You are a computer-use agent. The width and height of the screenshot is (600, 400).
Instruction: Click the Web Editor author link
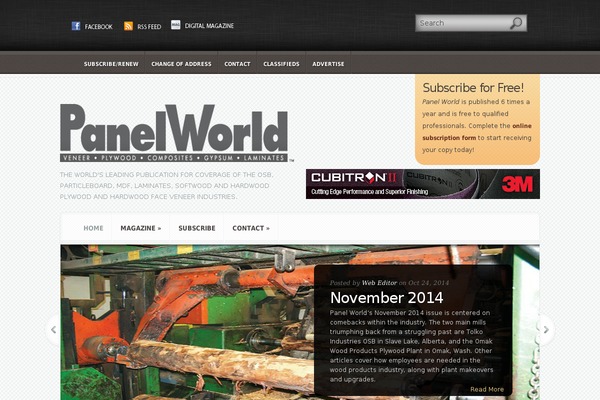click(379, 283)
